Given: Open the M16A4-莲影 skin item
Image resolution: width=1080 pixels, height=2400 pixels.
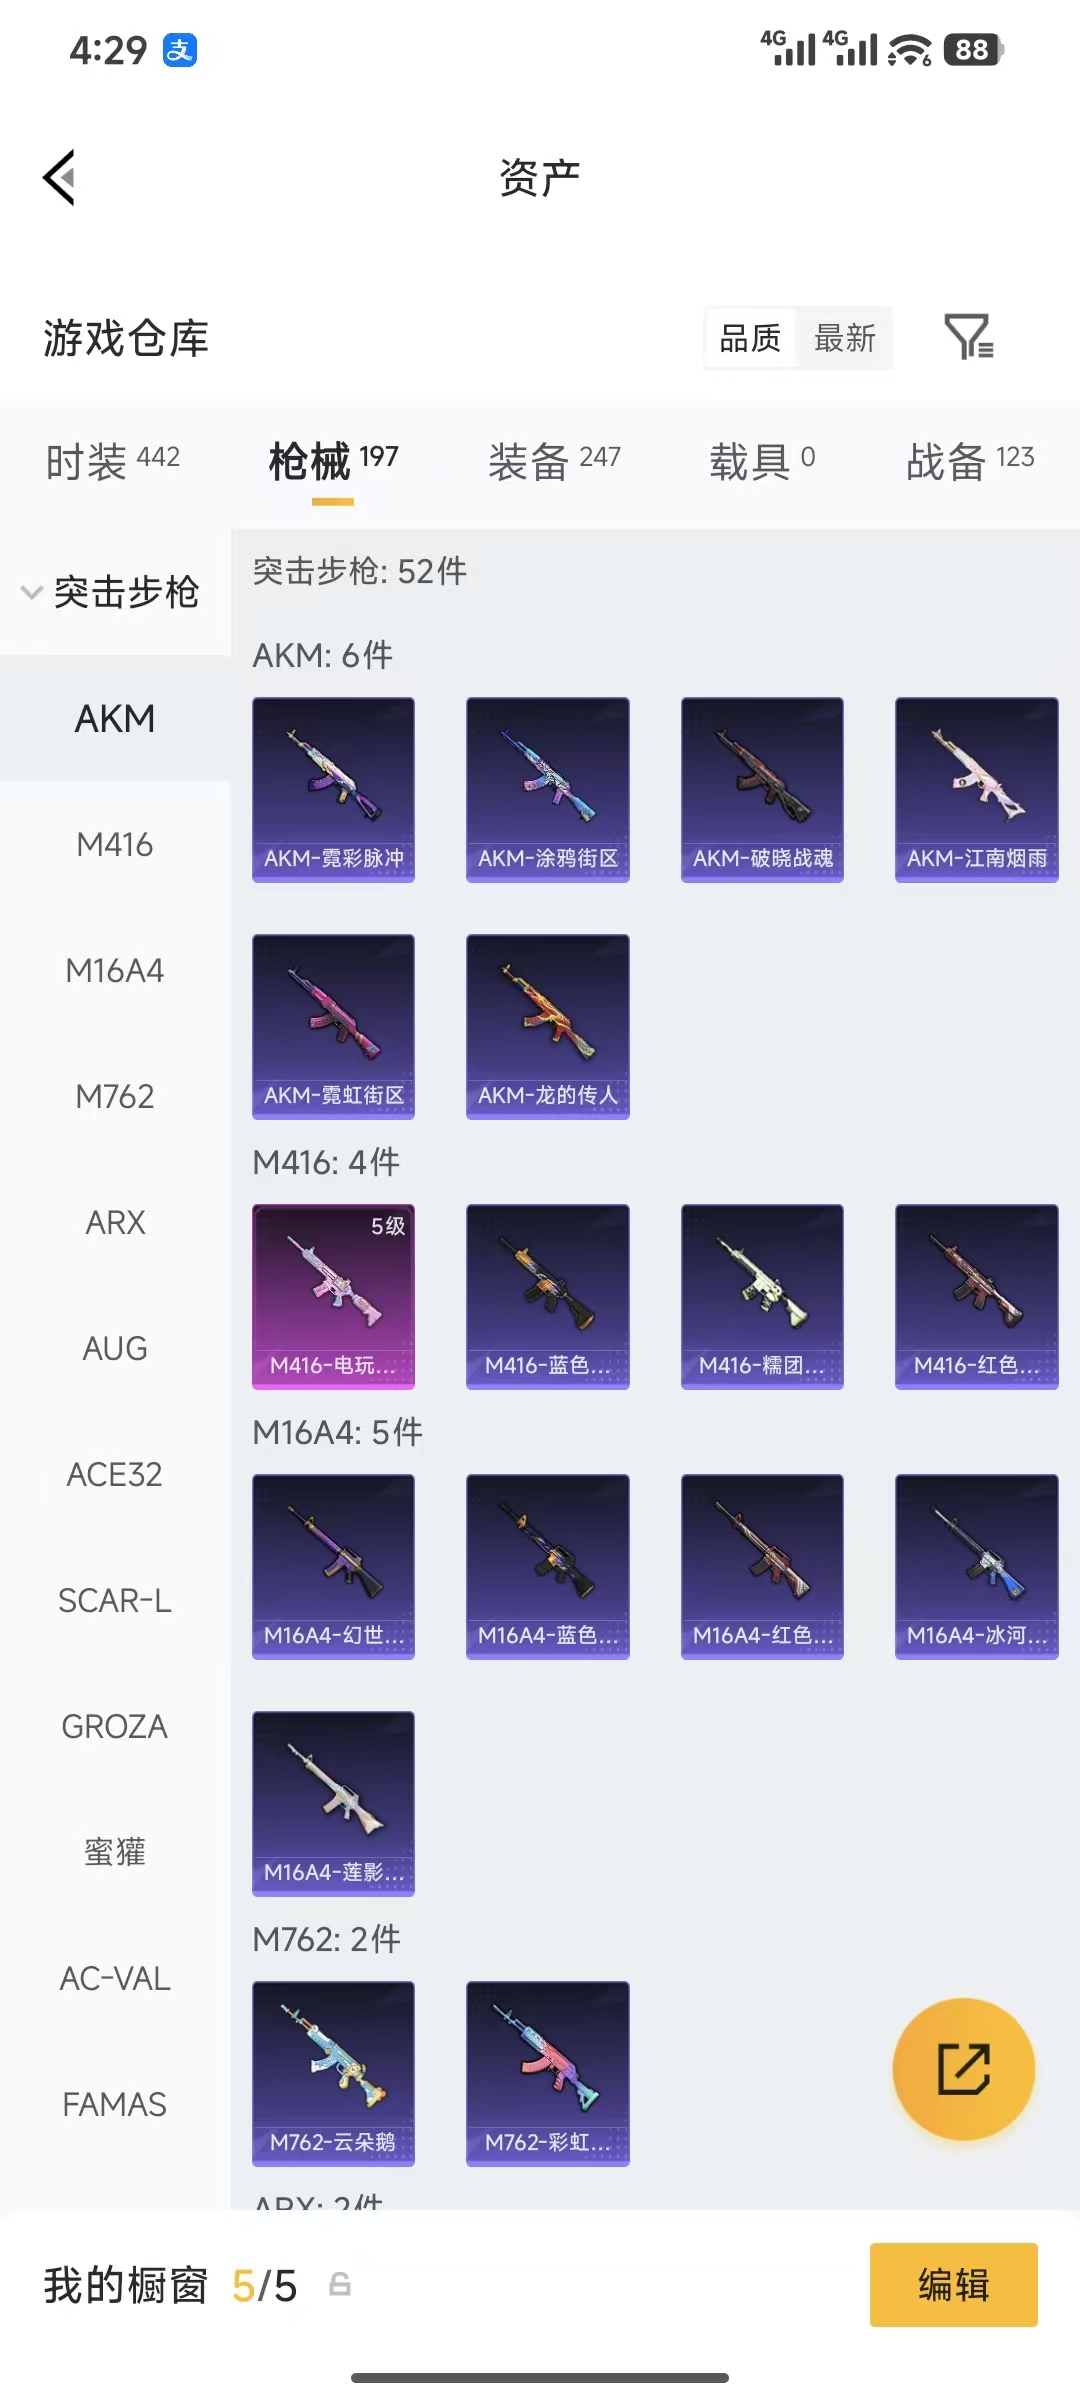Looking at the screenshot, I should [x=333, y=1803].
